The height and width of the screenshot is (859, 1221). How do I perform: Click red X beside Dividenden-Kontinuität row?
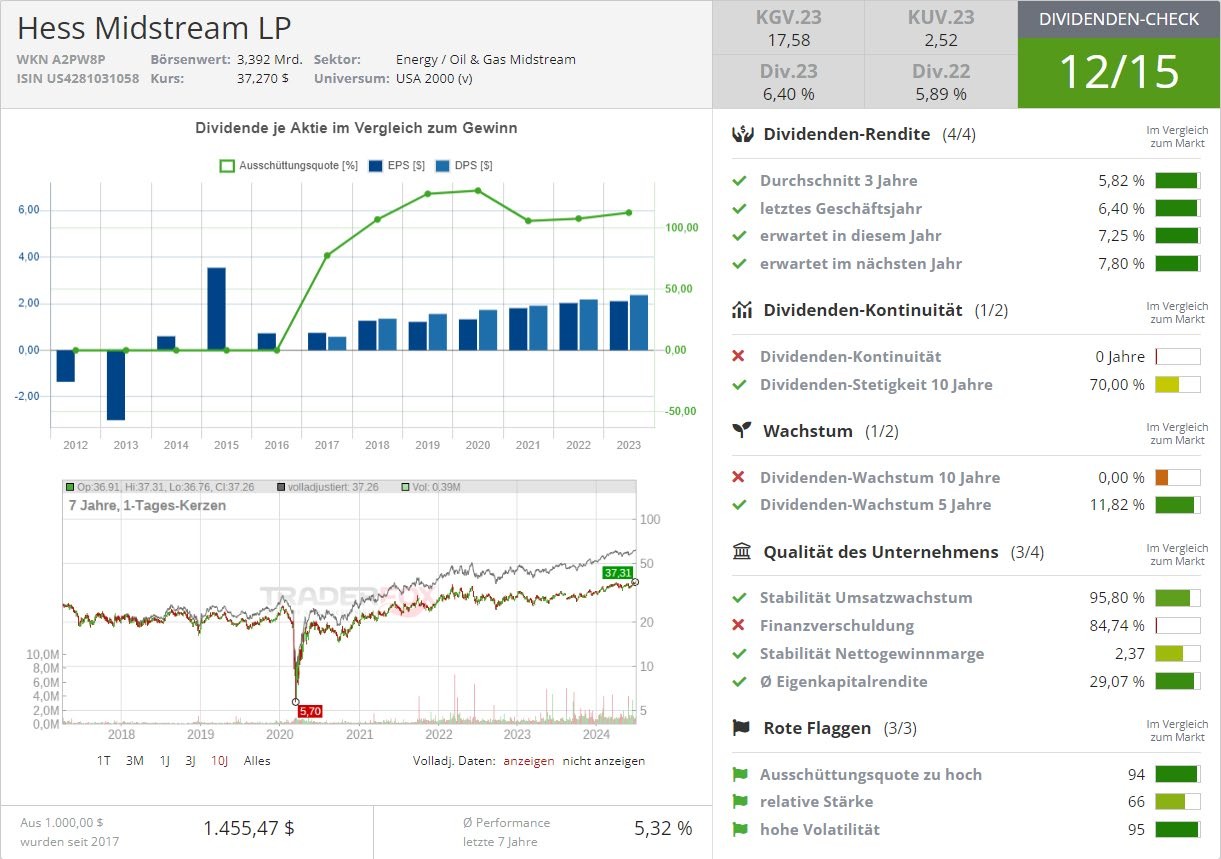click(x=739, y=357)
